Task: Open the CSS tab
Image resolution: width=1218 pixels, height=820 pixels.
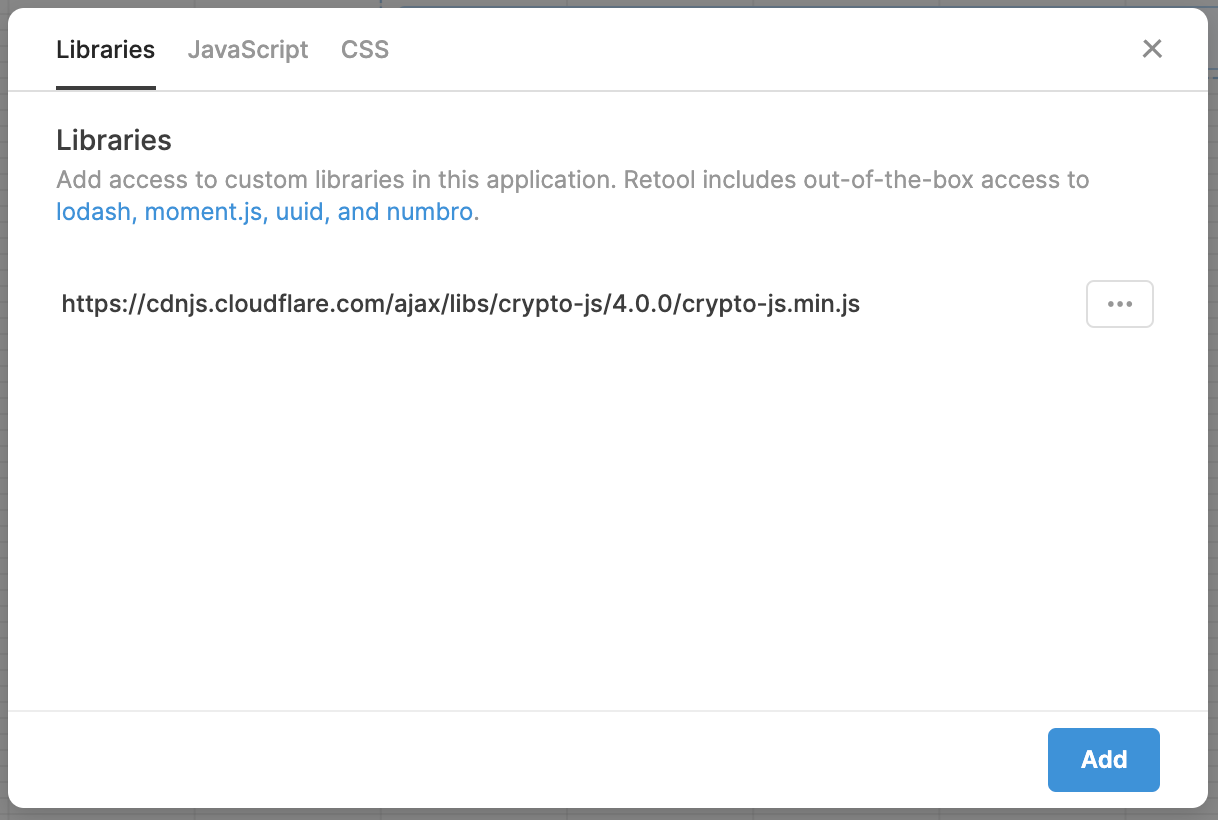Action: 364,49
